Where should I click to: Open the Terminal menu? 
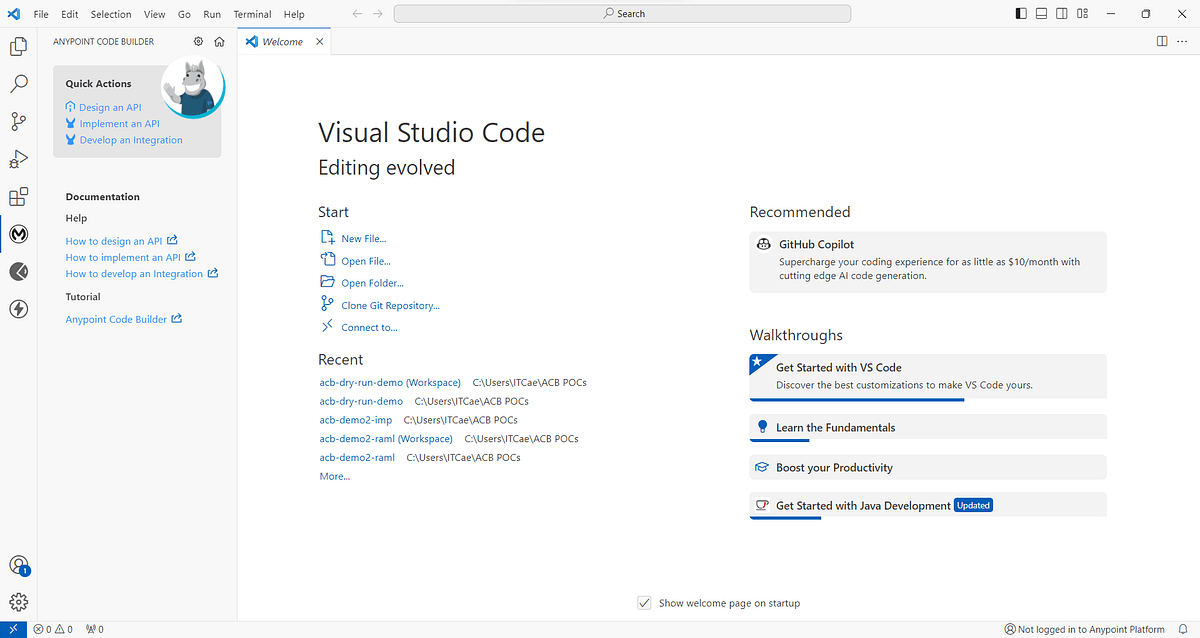pos(252,14)
